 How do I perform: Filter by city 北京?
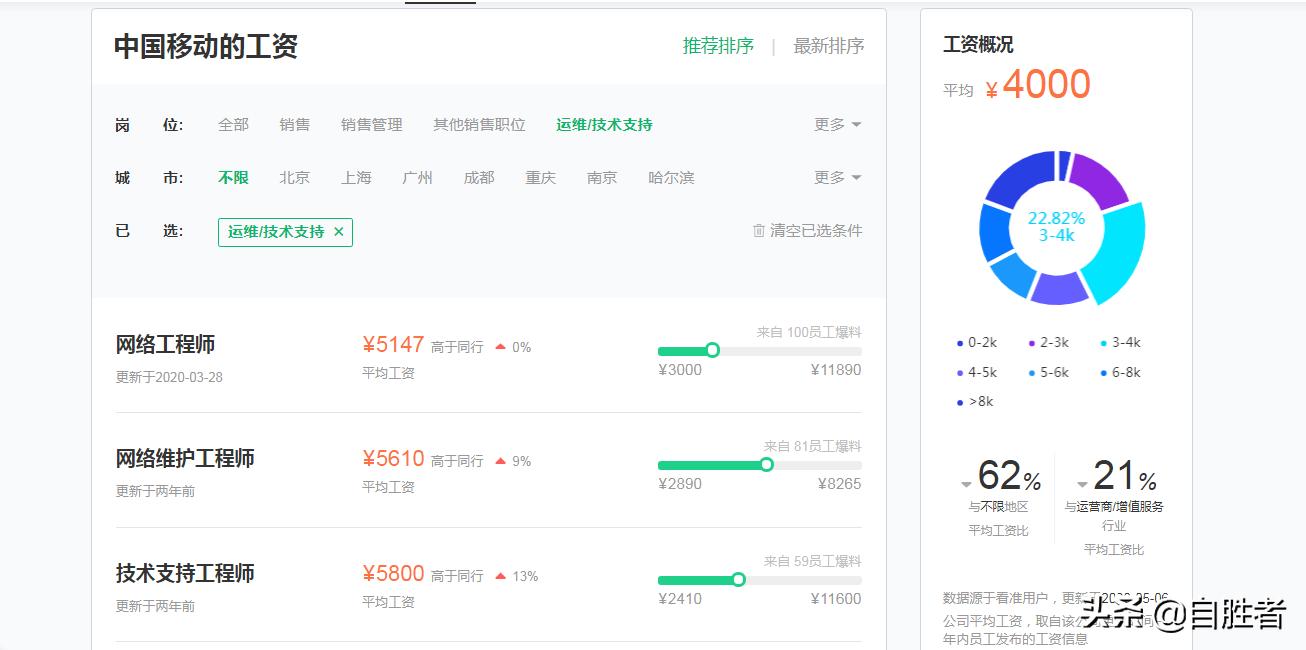tap(295, 178)
